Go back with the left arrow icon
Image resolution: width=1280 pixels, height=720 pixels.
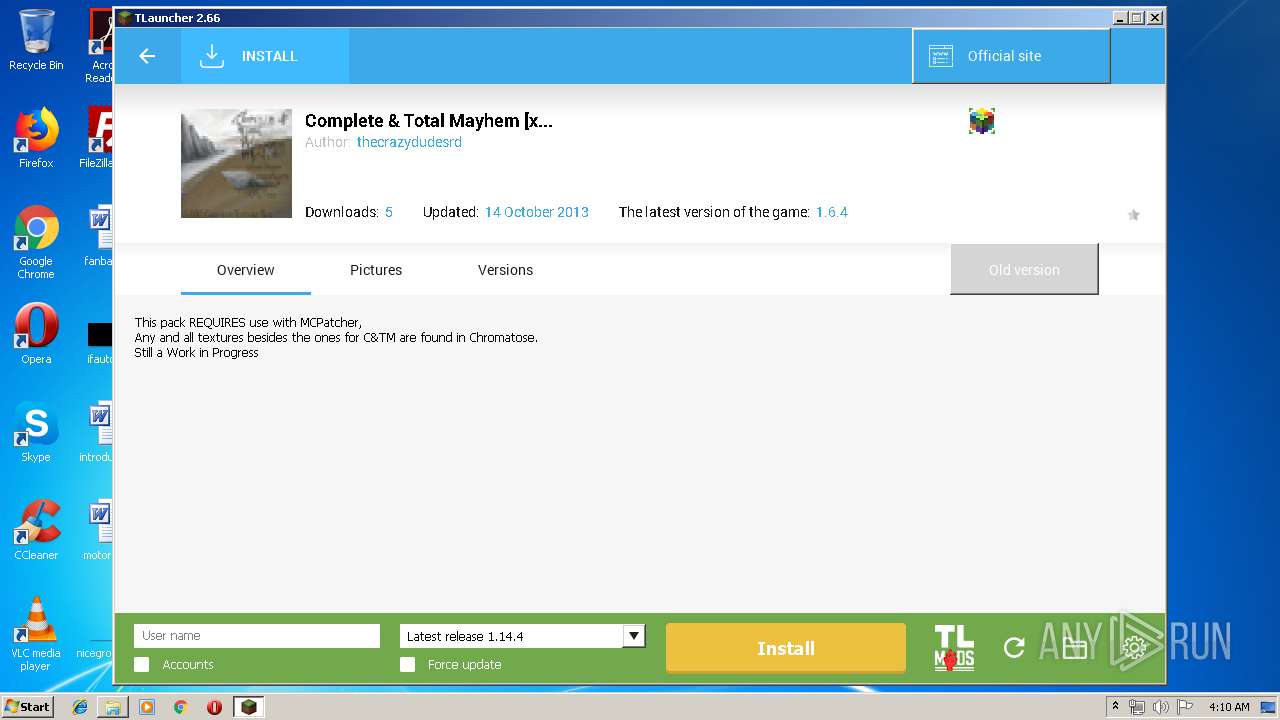[147, 56]
